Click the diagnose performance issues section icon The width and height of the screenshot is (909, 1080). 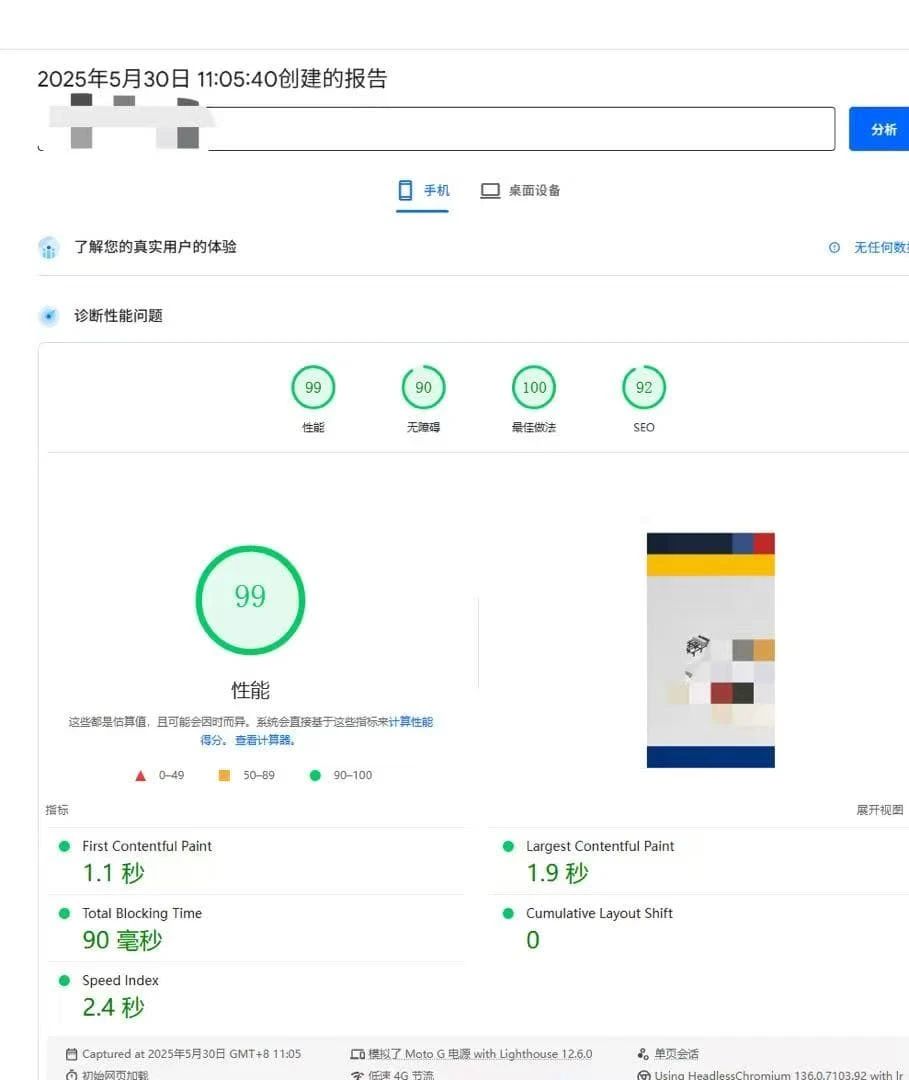click(x=49, y=316)
